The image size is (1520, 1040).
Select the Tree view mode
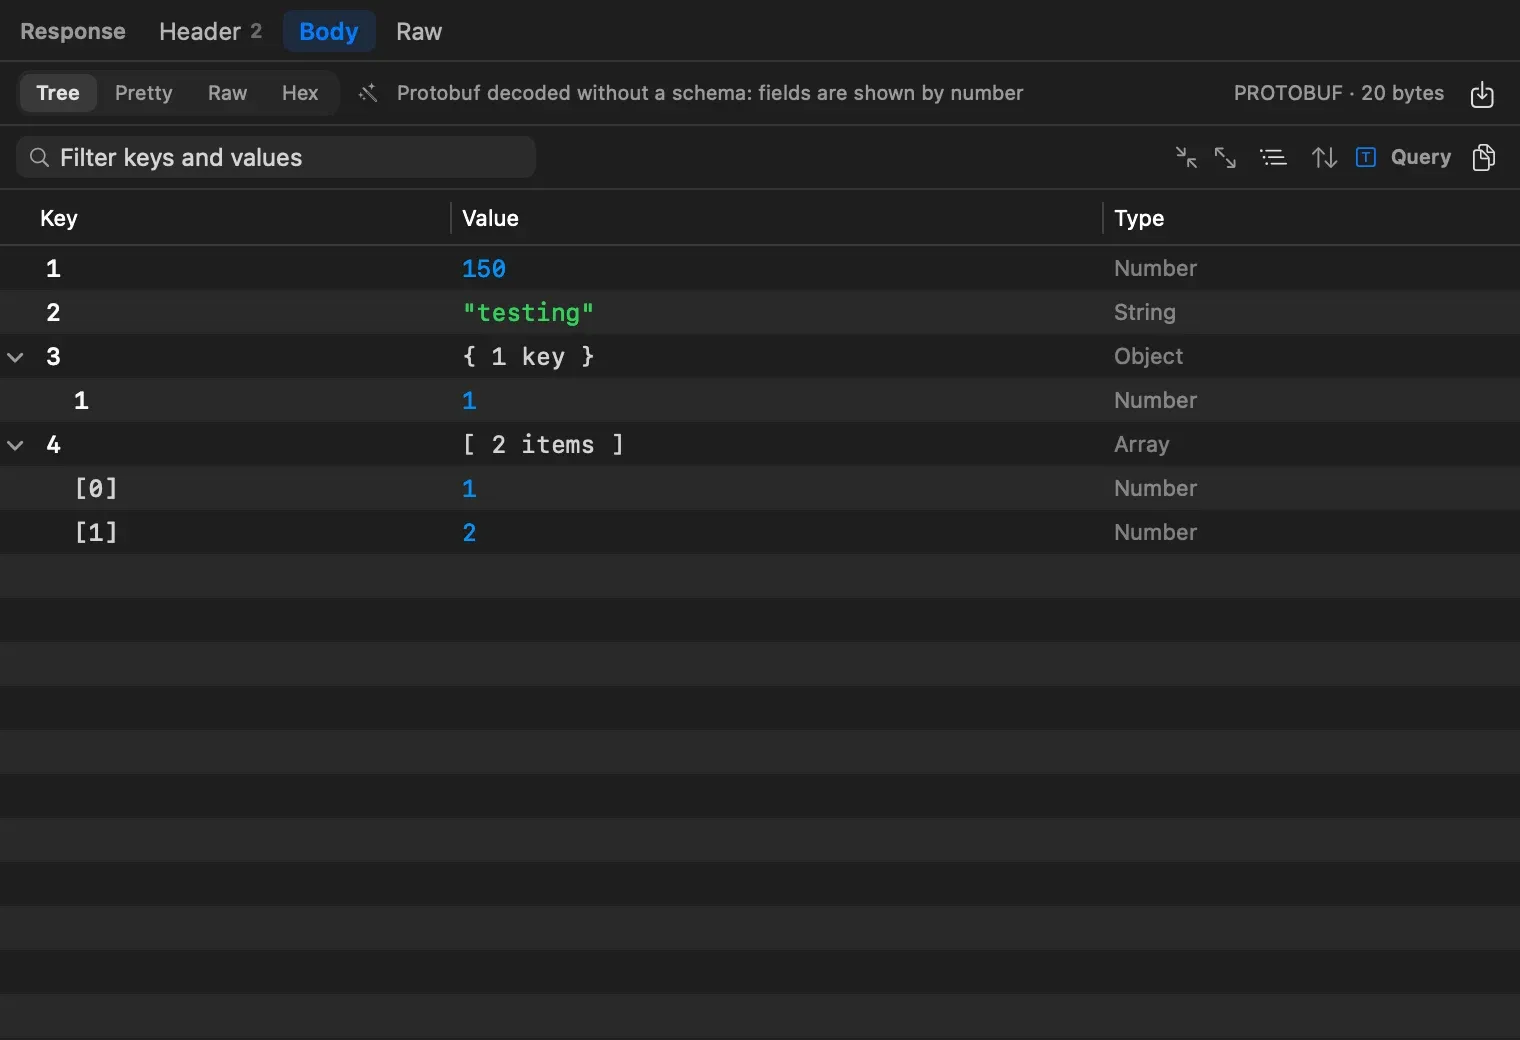(x=58, y=93)
